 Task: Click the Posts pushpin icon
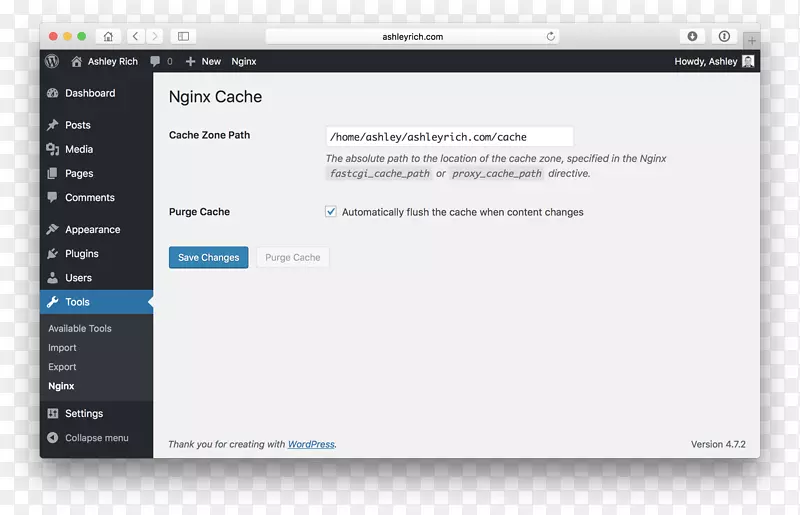click(53, 125)
